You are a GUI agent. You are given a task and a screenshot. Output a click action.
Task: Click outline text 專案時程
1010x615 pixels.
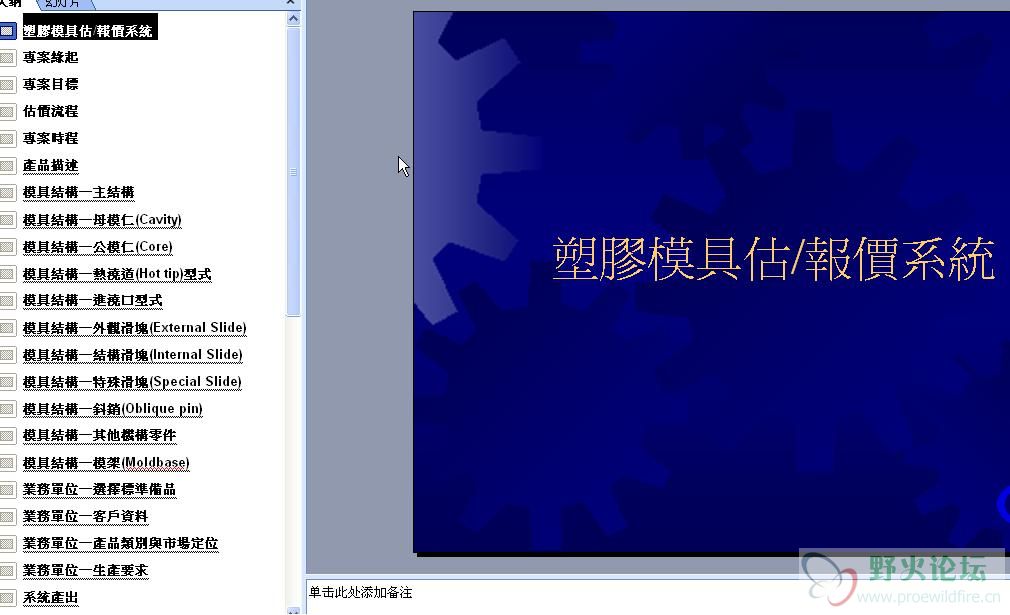click(50, 138)
